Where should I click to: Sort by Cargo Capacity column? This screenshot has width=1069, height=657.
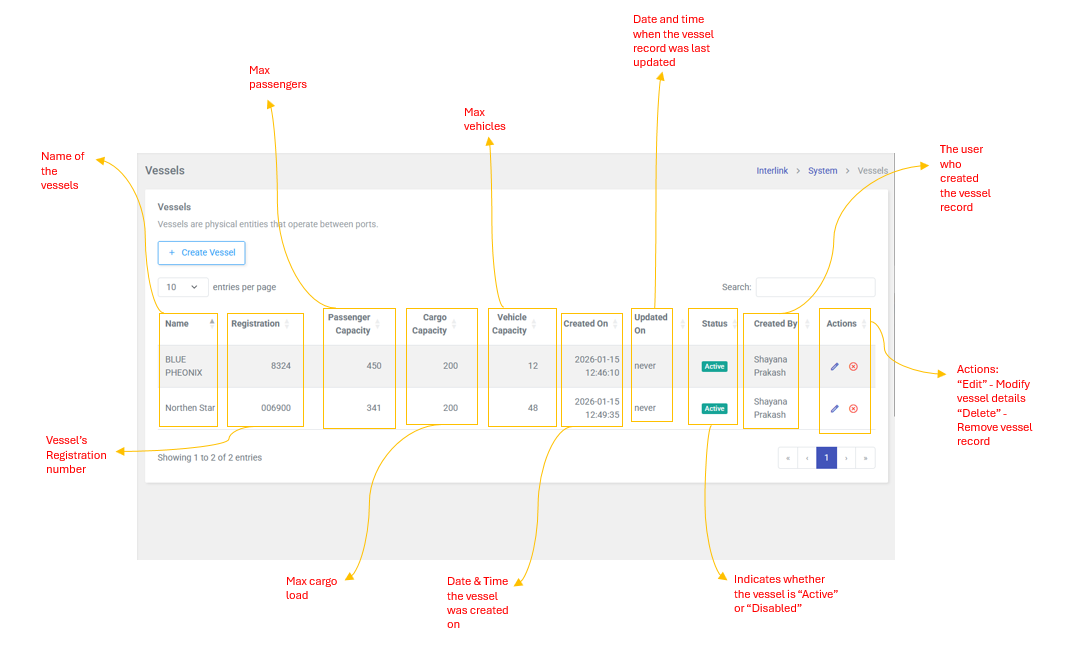tap(430, 324)
